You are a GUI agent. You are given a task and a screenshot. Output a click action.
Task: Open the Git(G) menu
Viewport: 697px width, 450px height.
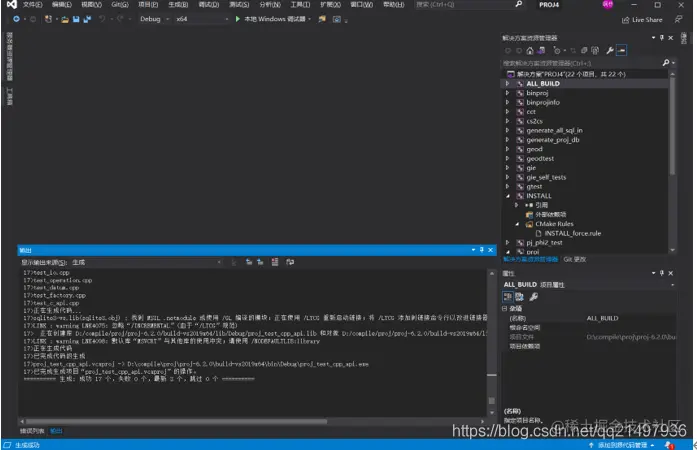(x=120, y=4)
